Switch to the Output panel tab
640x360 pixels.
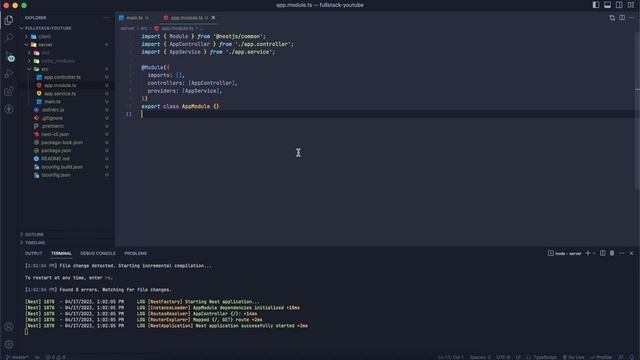pos(33,253)
